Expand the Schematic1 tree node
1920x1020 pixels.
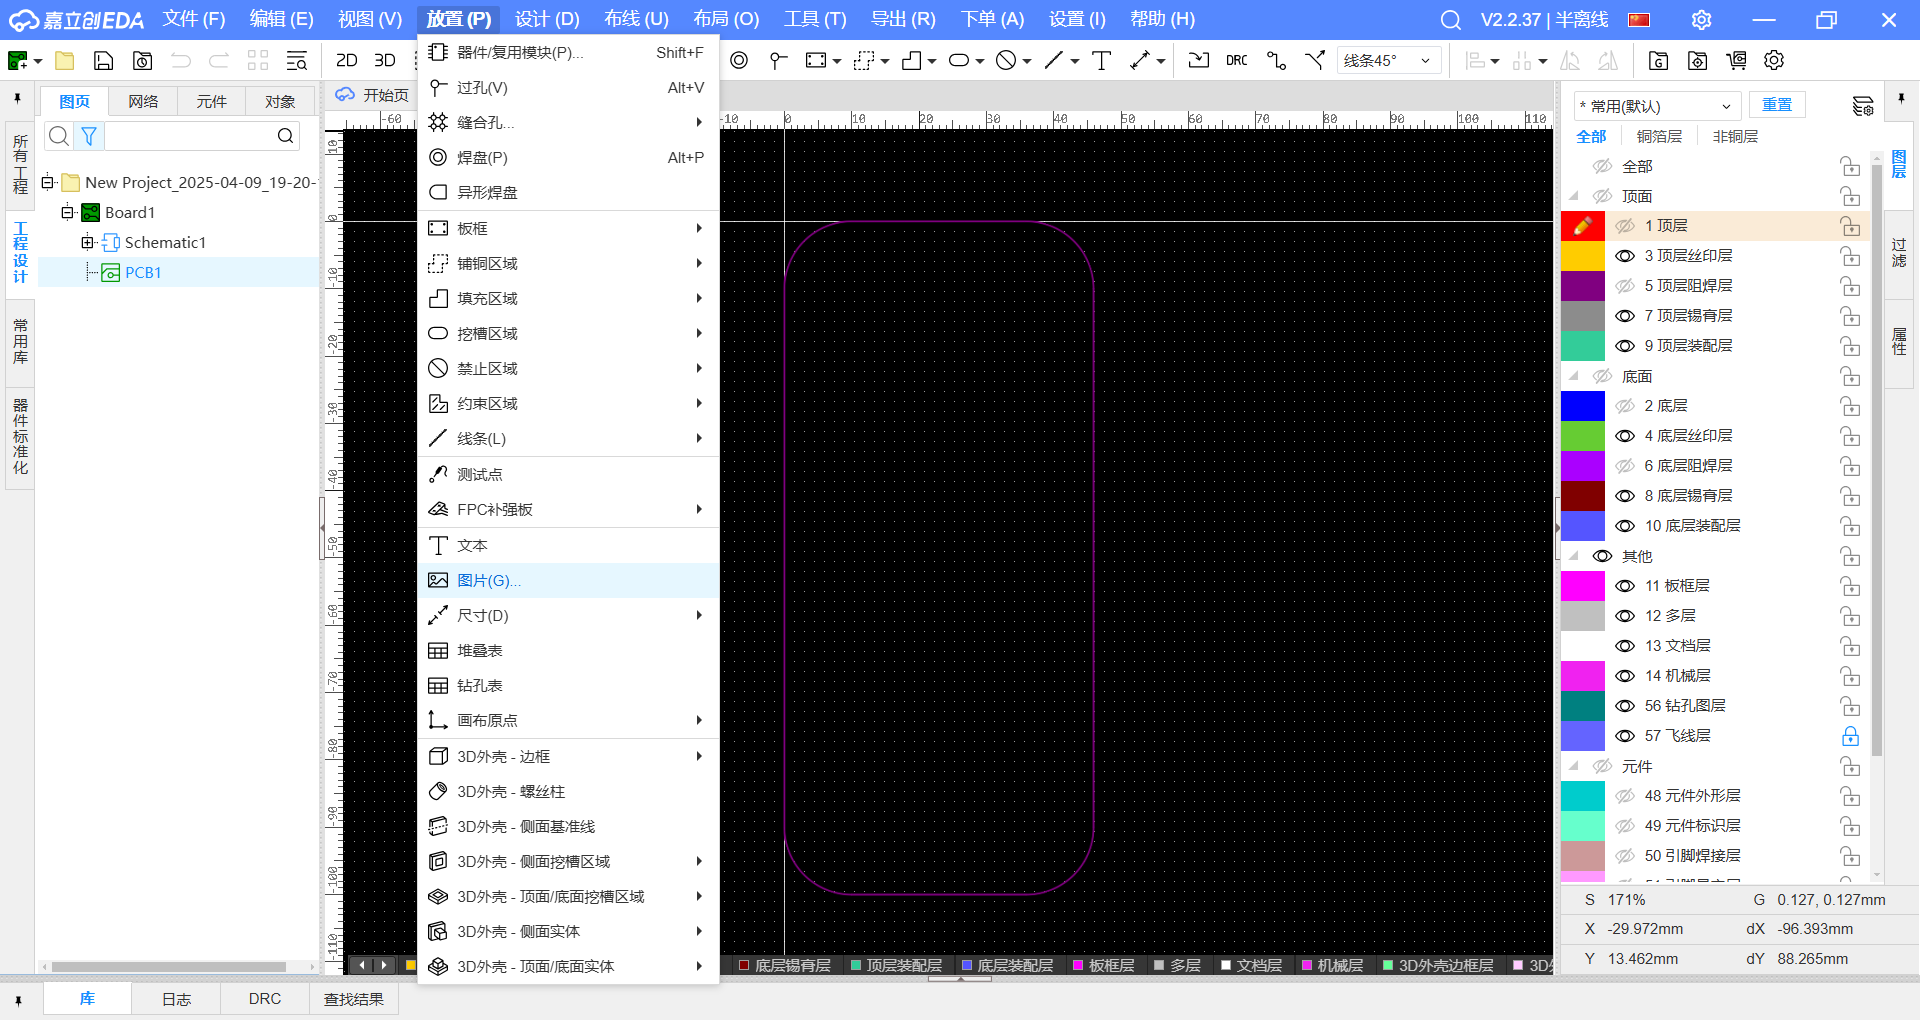87,242
